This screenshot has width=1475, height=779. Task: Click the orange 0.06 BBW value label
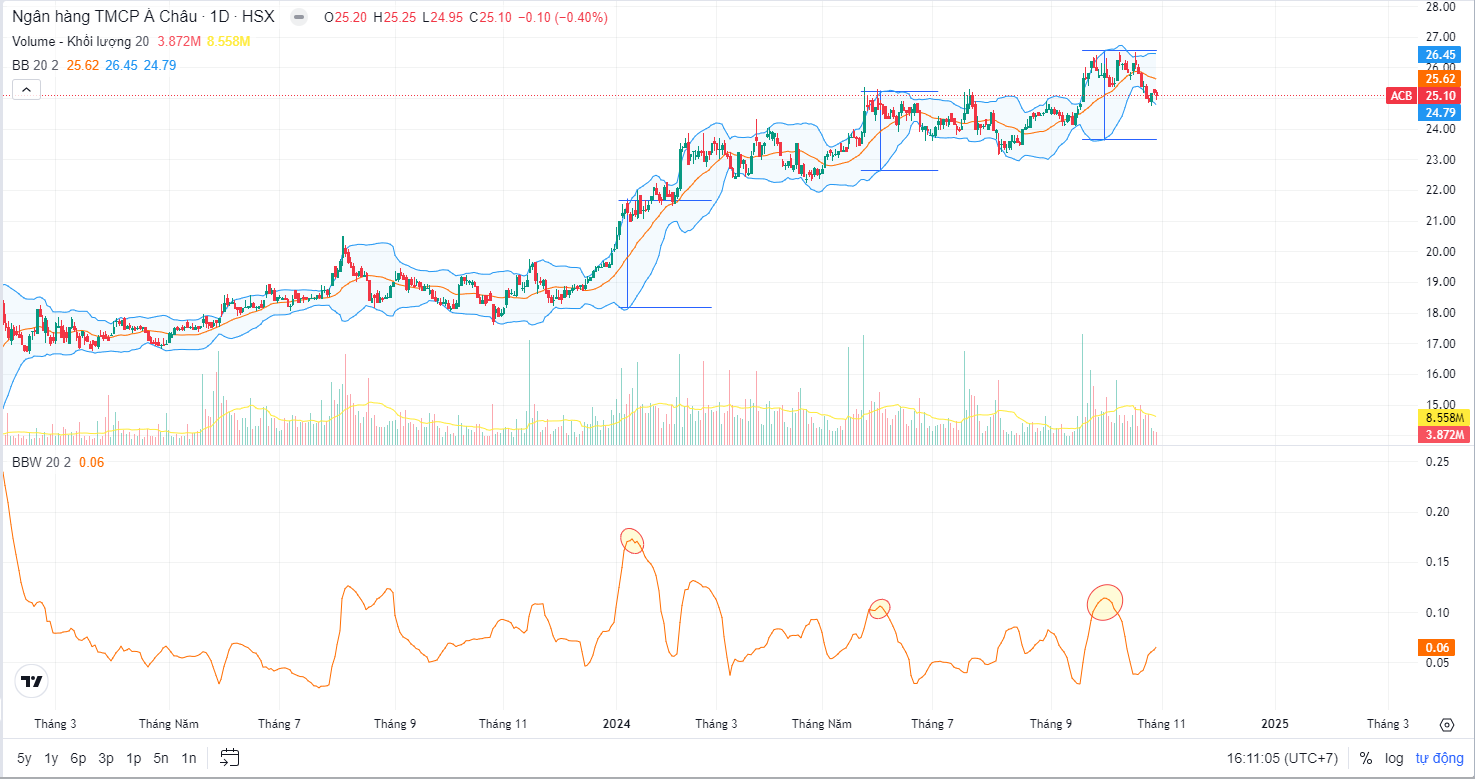[x=1436, y=648]
